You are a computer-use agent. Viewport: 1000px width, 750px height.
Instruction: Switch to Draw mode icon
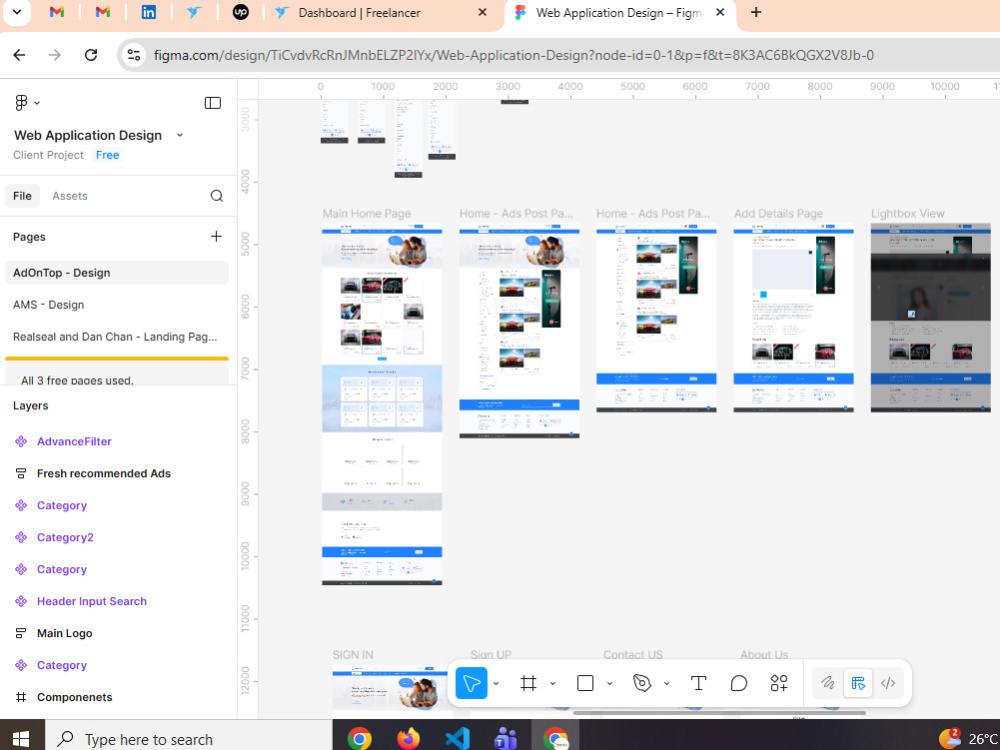pyautogui.click(x=828, y=683)
